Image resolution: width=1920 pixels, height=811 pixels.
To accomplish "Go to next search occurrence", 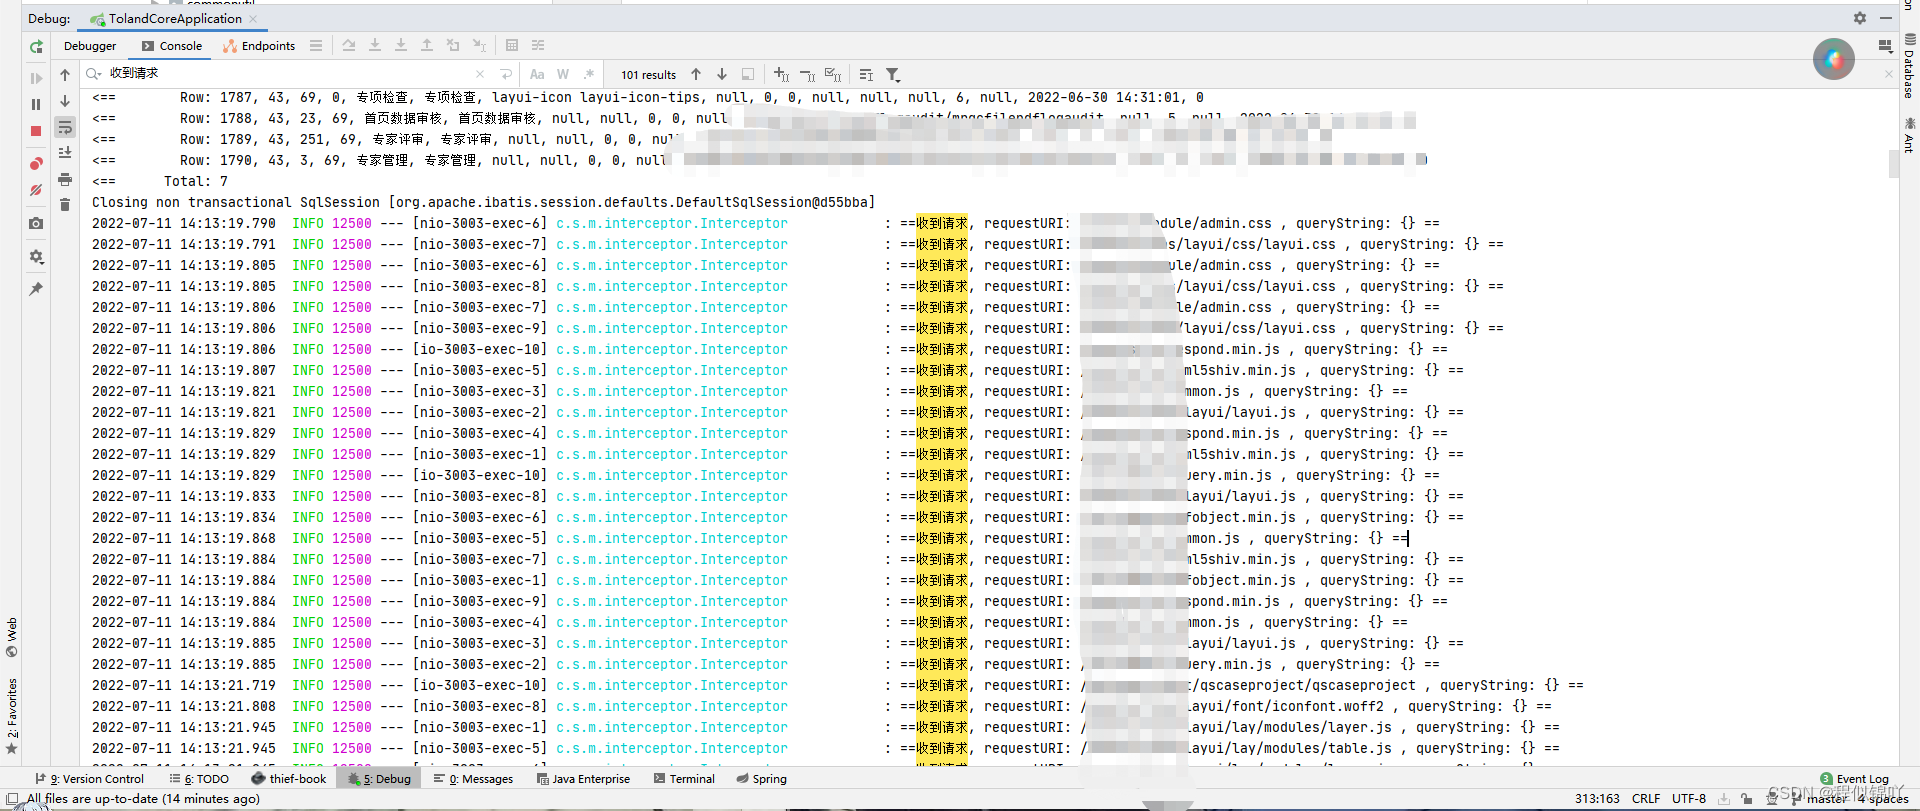I will (x=722, y=74).
